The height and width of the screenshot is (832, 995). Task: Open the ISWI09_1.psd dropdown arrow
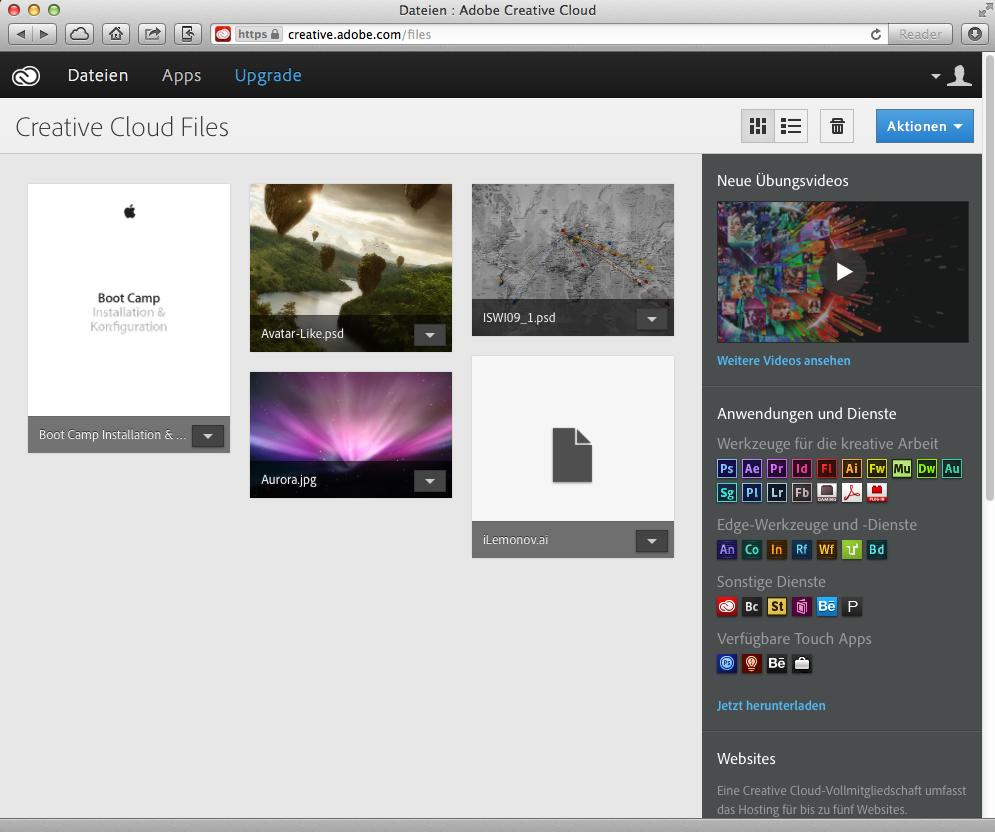(x=652, y=319)
